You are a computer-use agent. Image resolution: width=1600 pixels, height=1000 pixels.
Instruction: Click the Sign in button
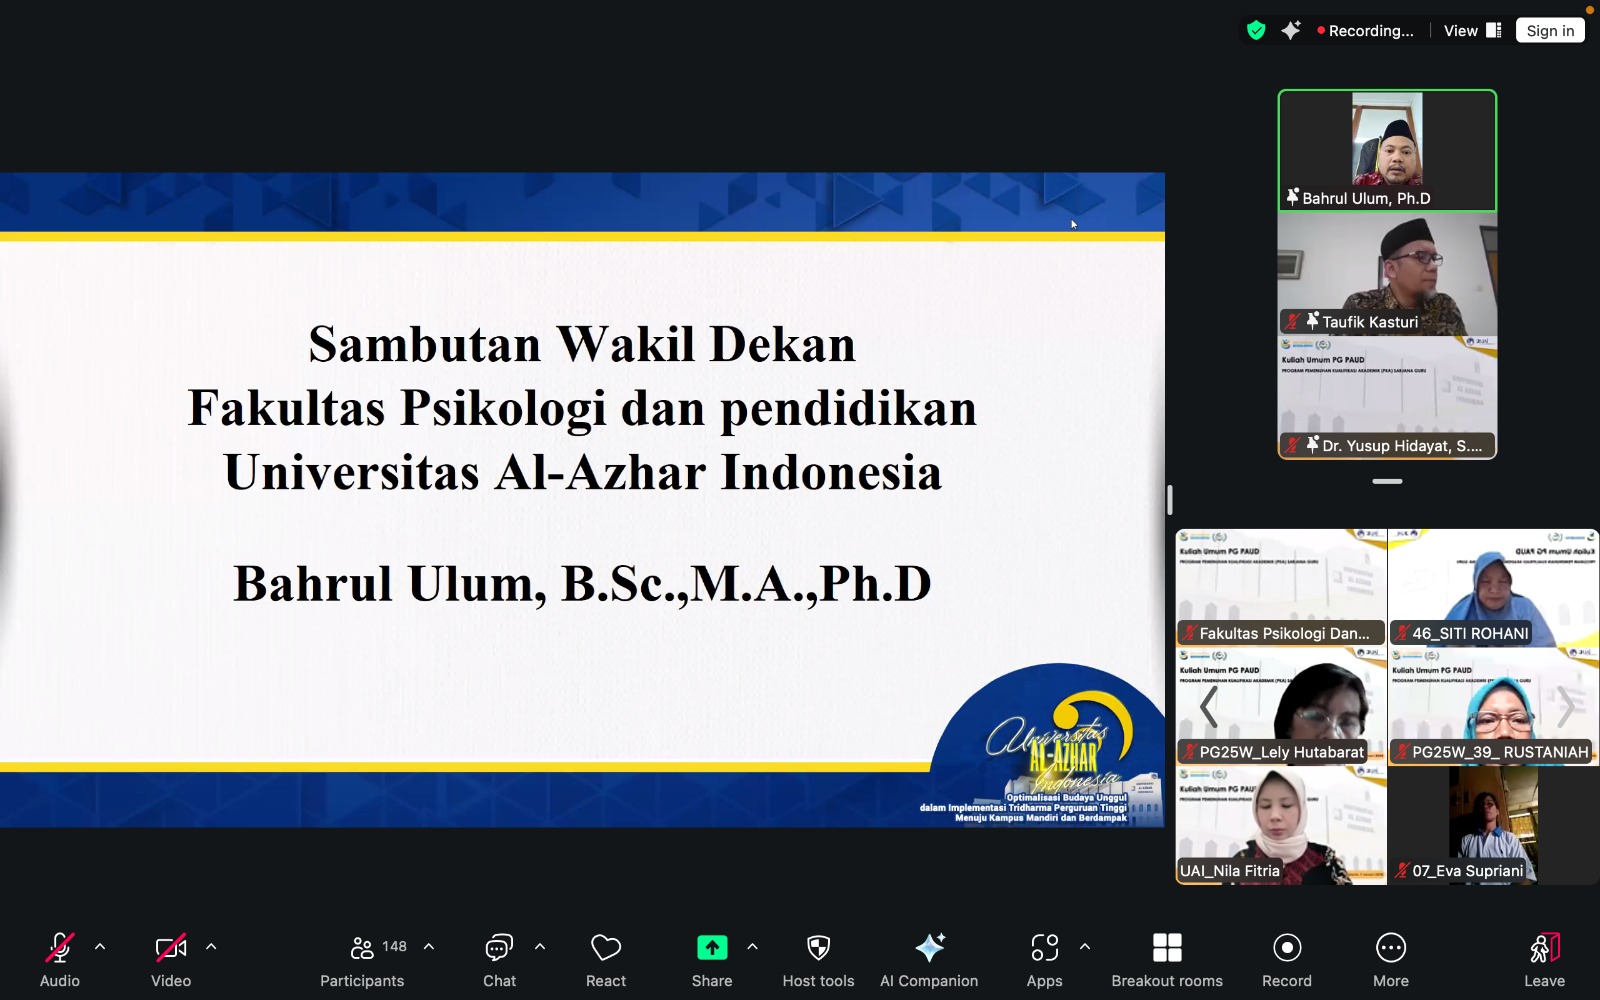(x=1550, y=31)
